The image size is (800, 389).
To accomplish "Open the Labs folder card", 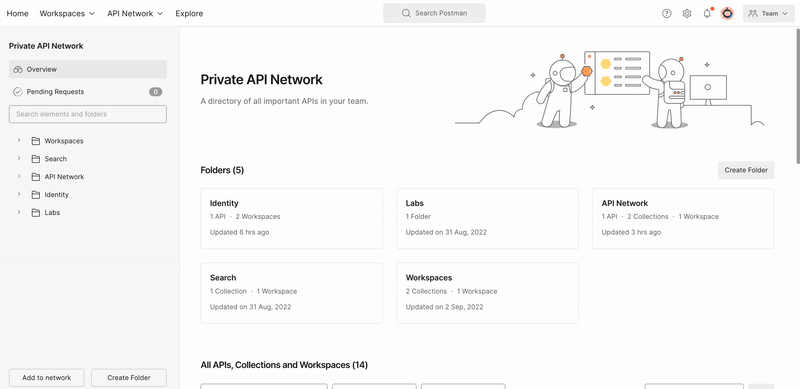I will pyautogui.click(x=487, y=218).
